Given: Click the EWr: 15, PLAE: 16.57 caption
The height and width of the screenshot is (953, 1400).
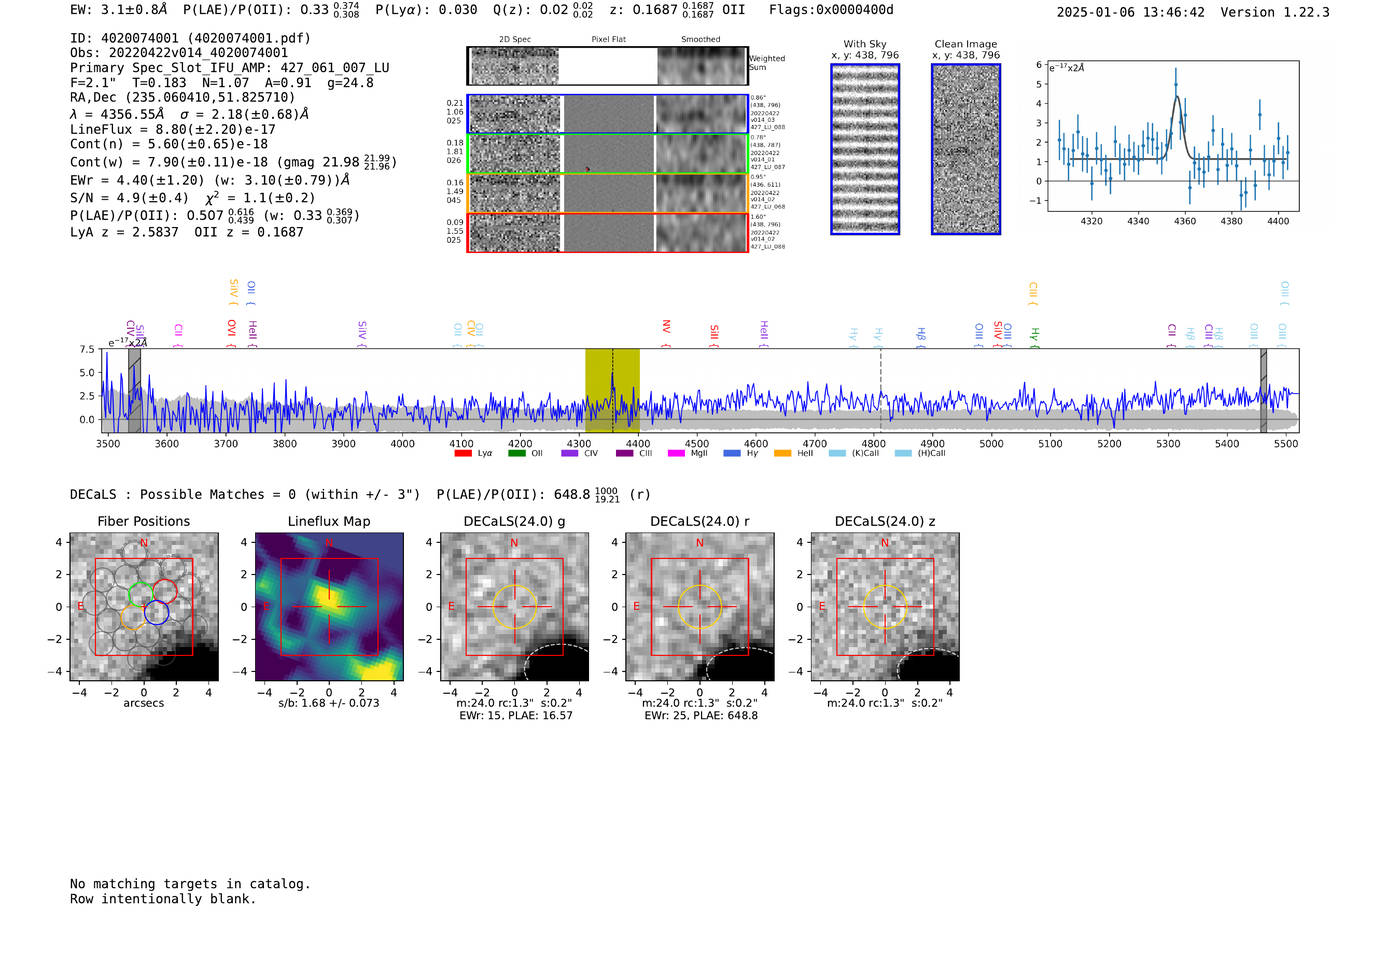Looking at the screenshot, I should coord(516,716).
